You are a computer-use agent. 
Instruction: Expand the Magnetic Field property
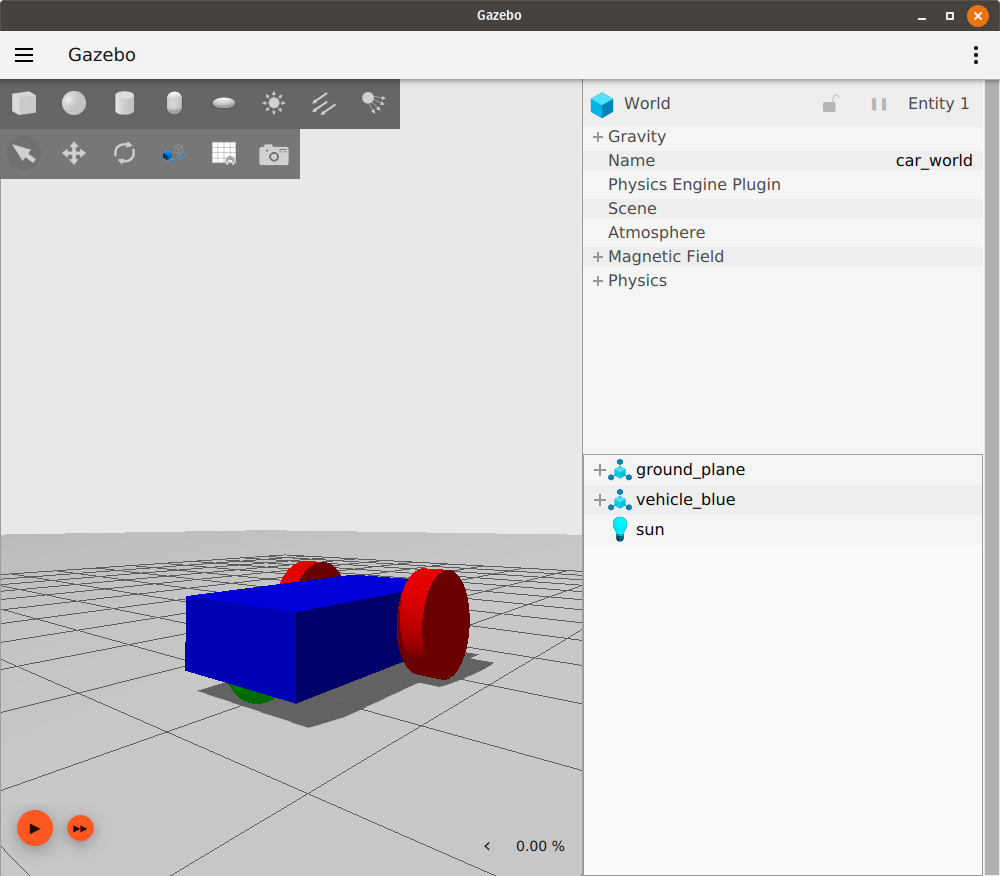tap(597, 257)
